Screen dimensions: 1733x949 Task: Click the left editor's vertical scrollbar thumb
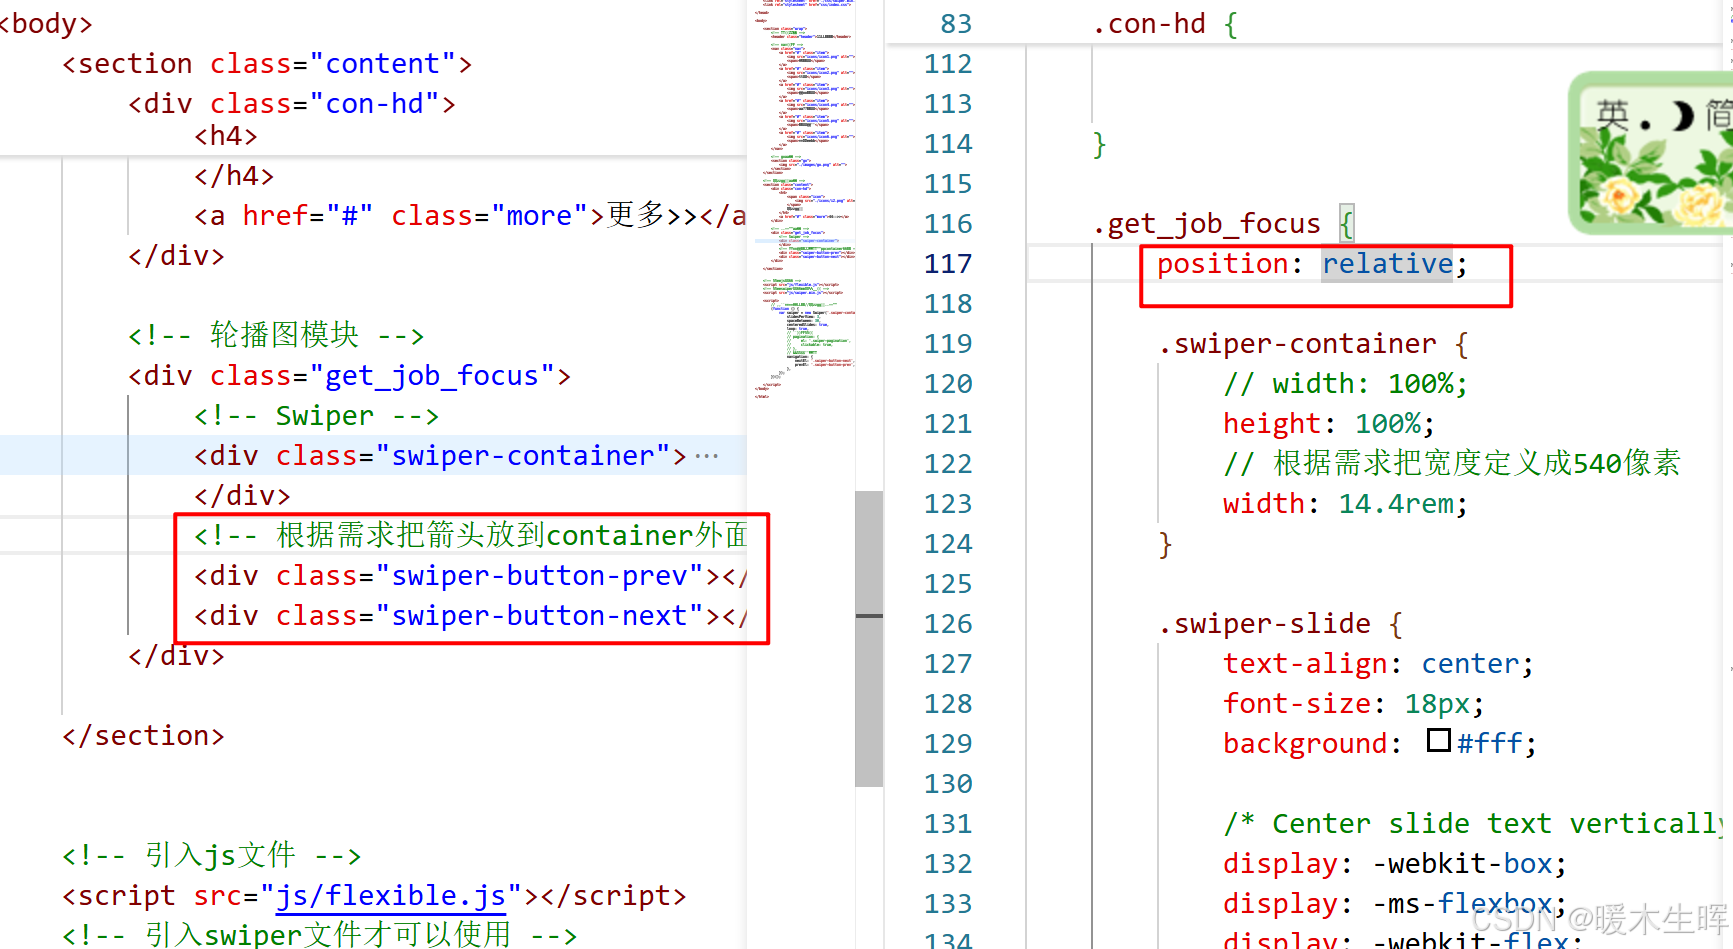pyautogui.click(x=869, y=638)
